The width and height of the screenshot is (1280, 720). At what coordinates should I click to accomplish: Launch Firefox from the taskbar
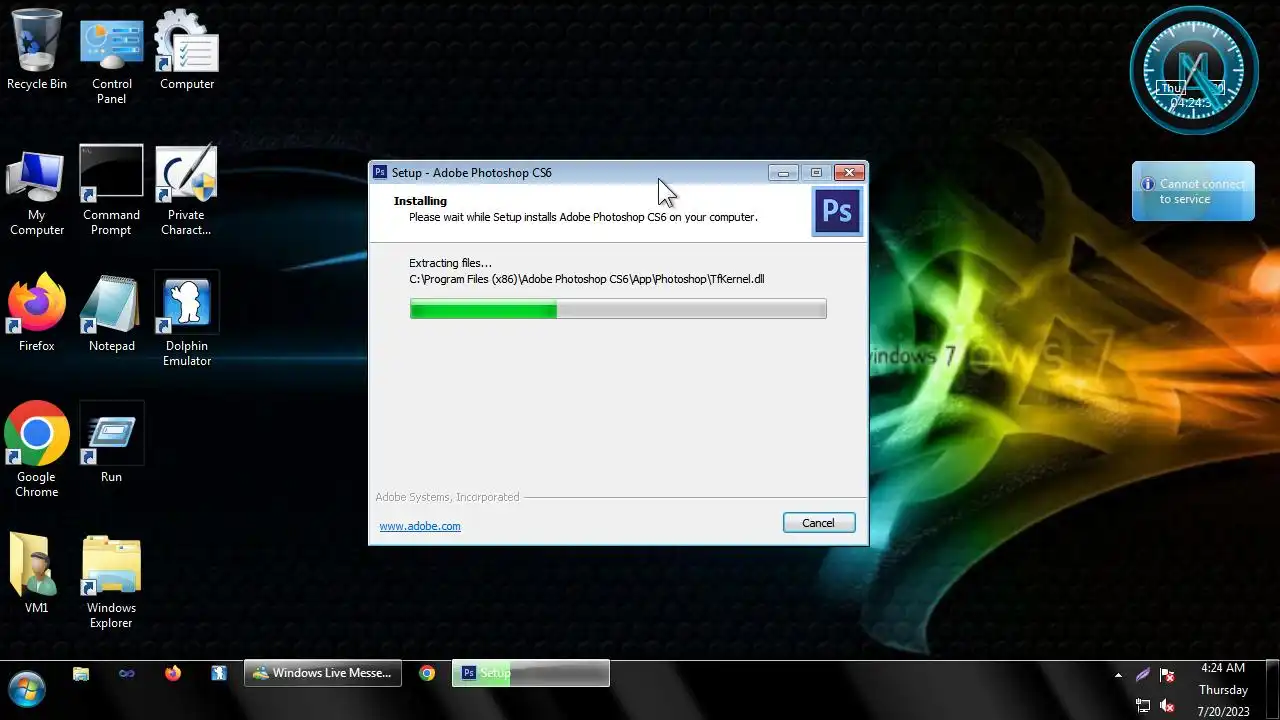pyautogui.click(x=173, y=674)
